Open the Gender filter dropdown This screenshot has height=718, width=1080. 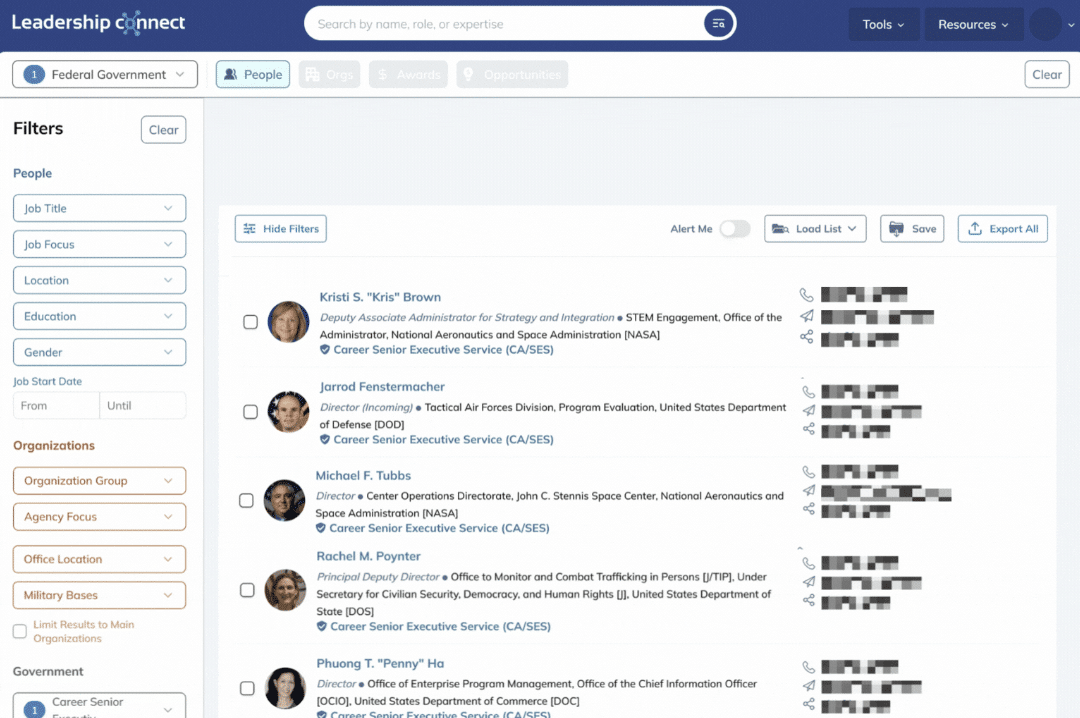(99, 352)
